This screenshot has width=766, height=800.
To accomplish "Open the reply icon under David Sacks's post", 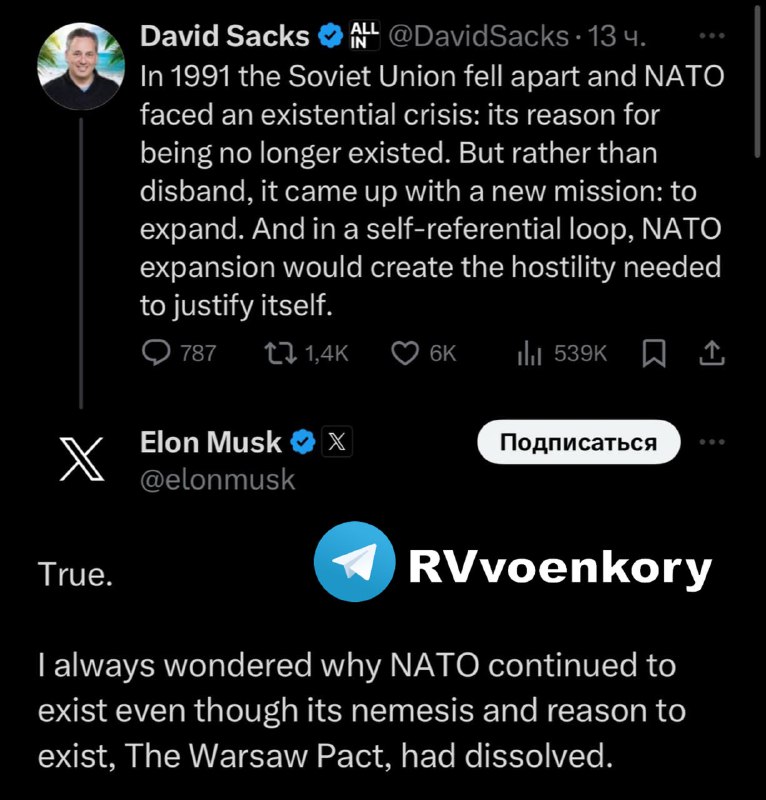I will click(x=159, y=352).
